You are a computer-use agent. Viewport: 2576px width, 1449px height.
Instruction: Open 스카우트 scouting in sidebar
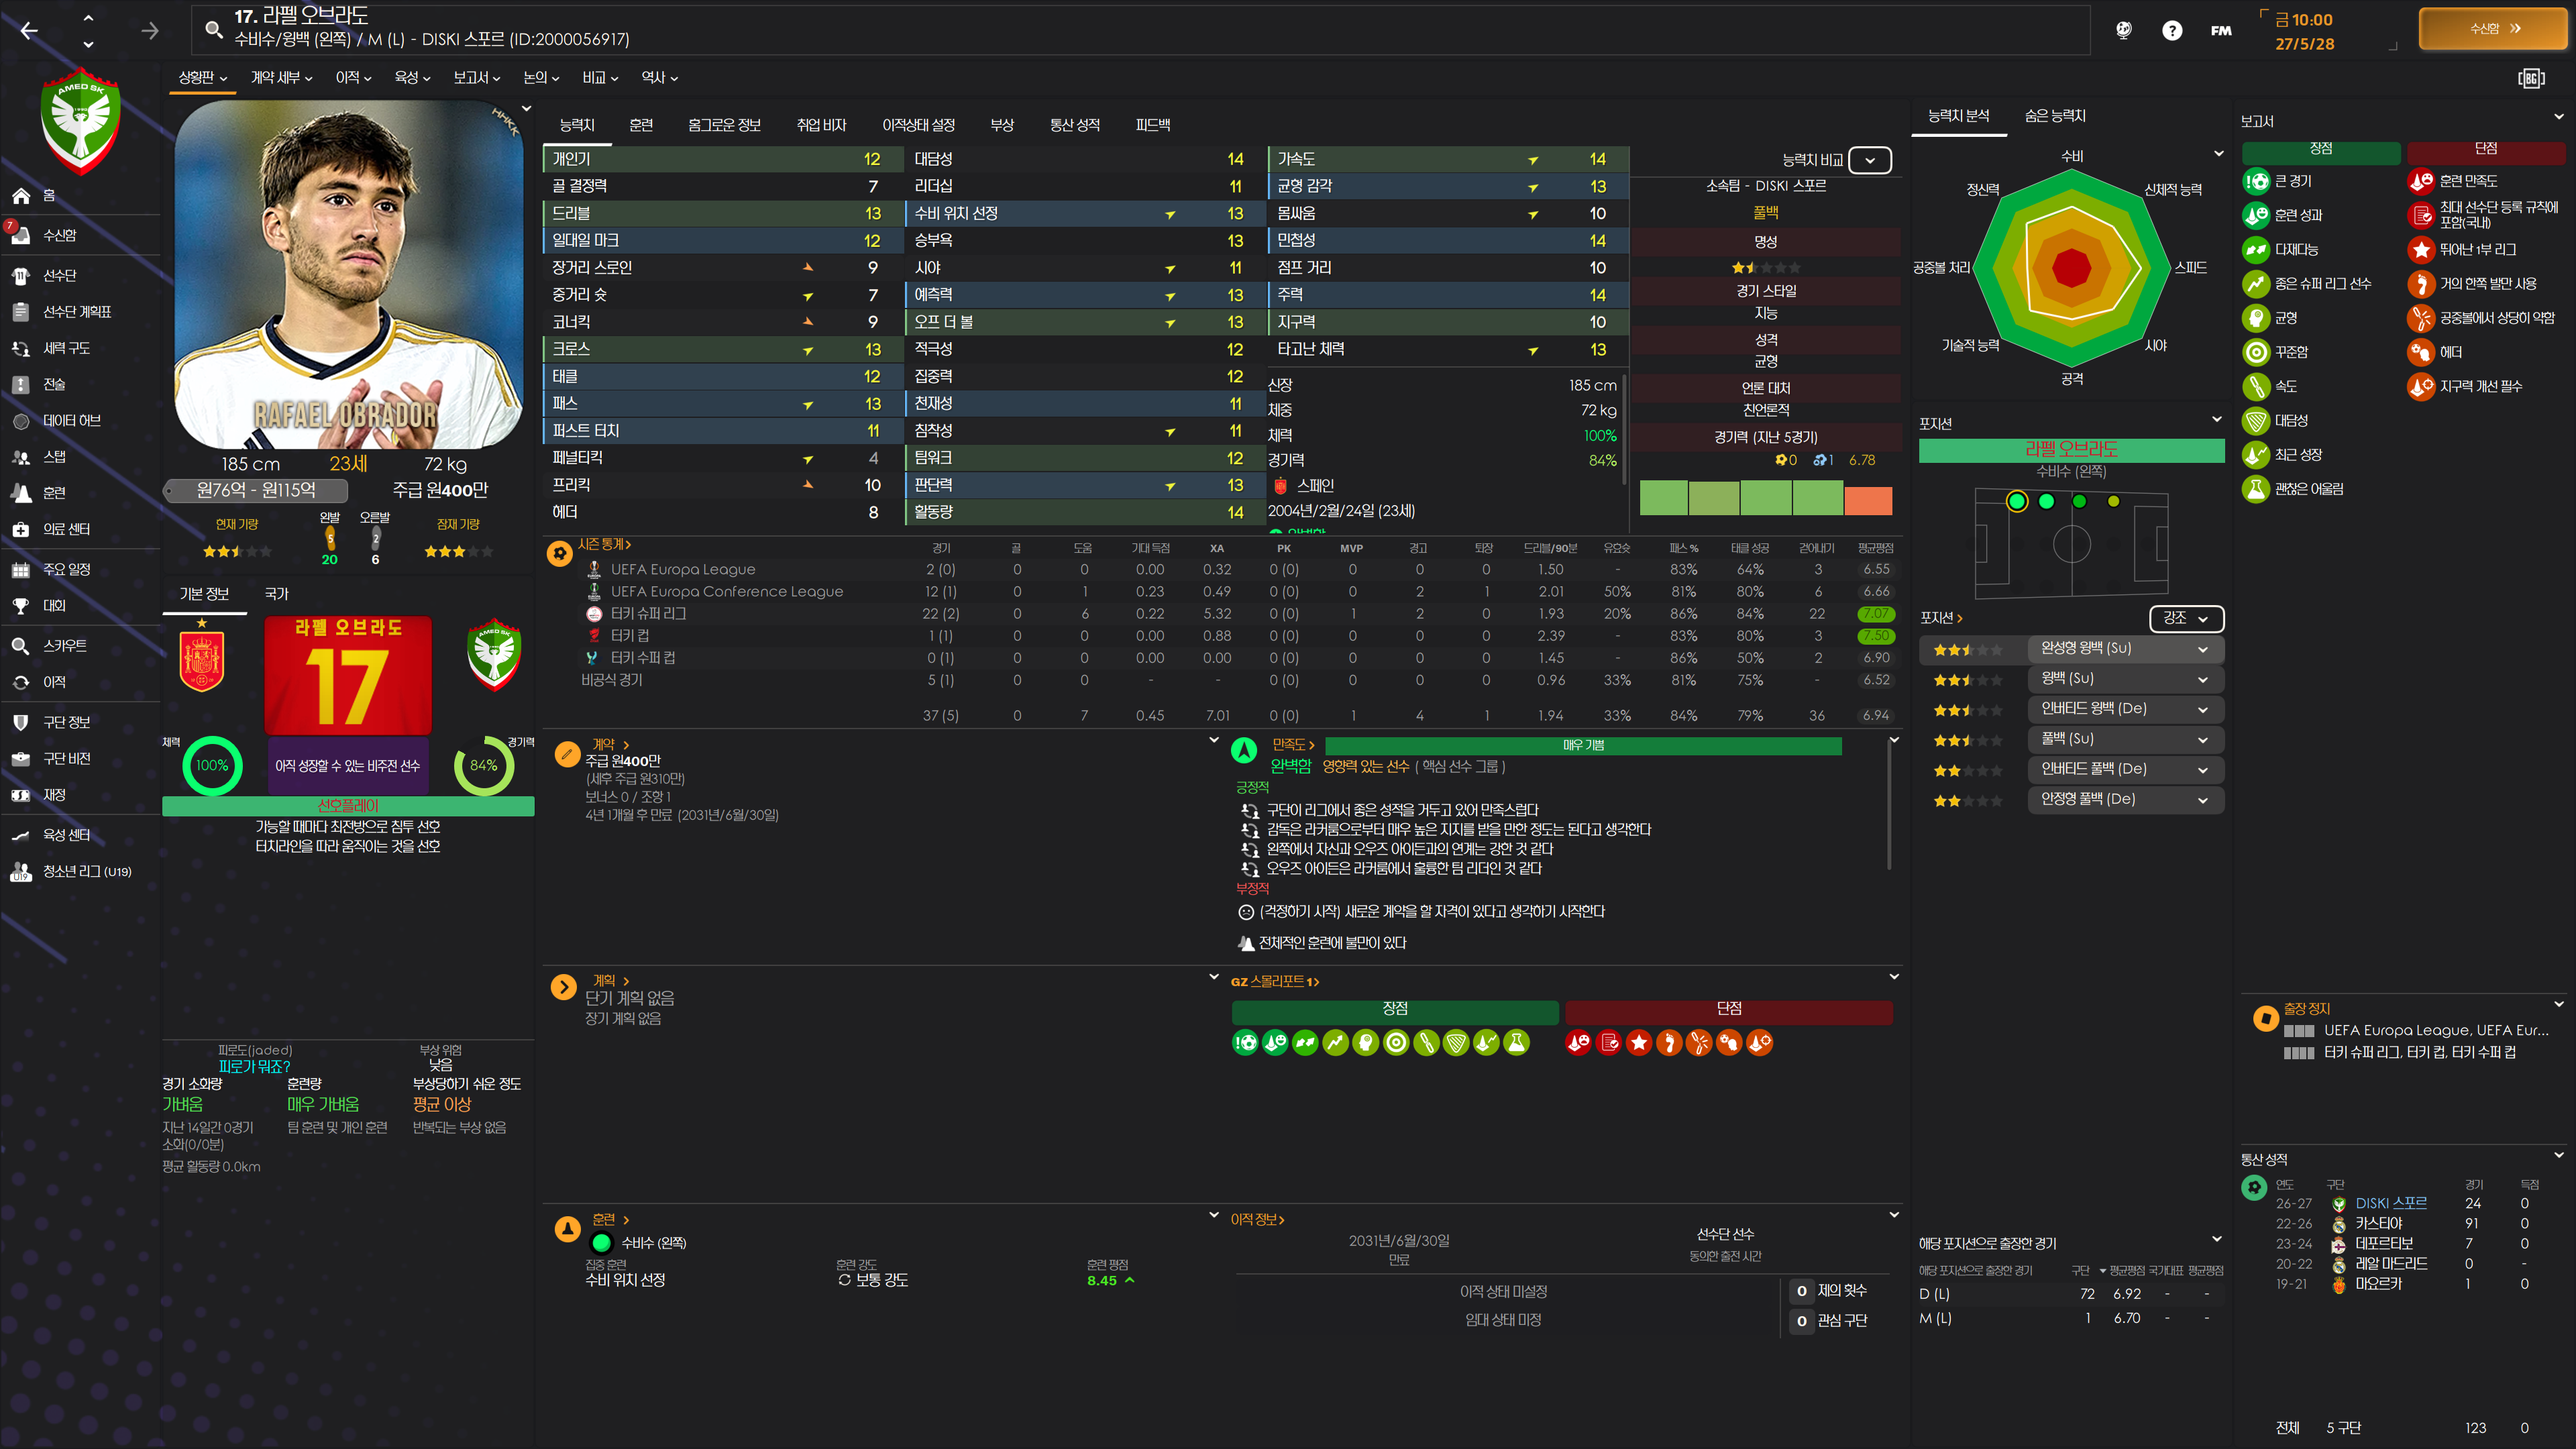tap(64, 645)
